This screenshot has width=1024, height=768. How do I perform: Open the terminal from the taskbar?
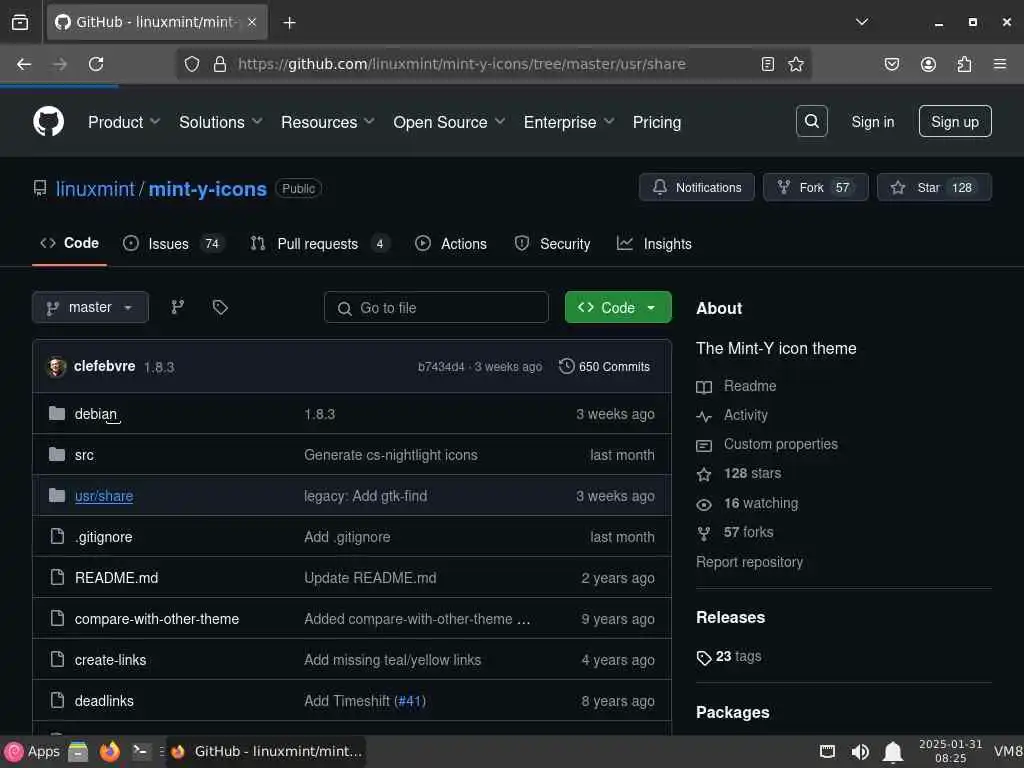[x=140, y=752]
